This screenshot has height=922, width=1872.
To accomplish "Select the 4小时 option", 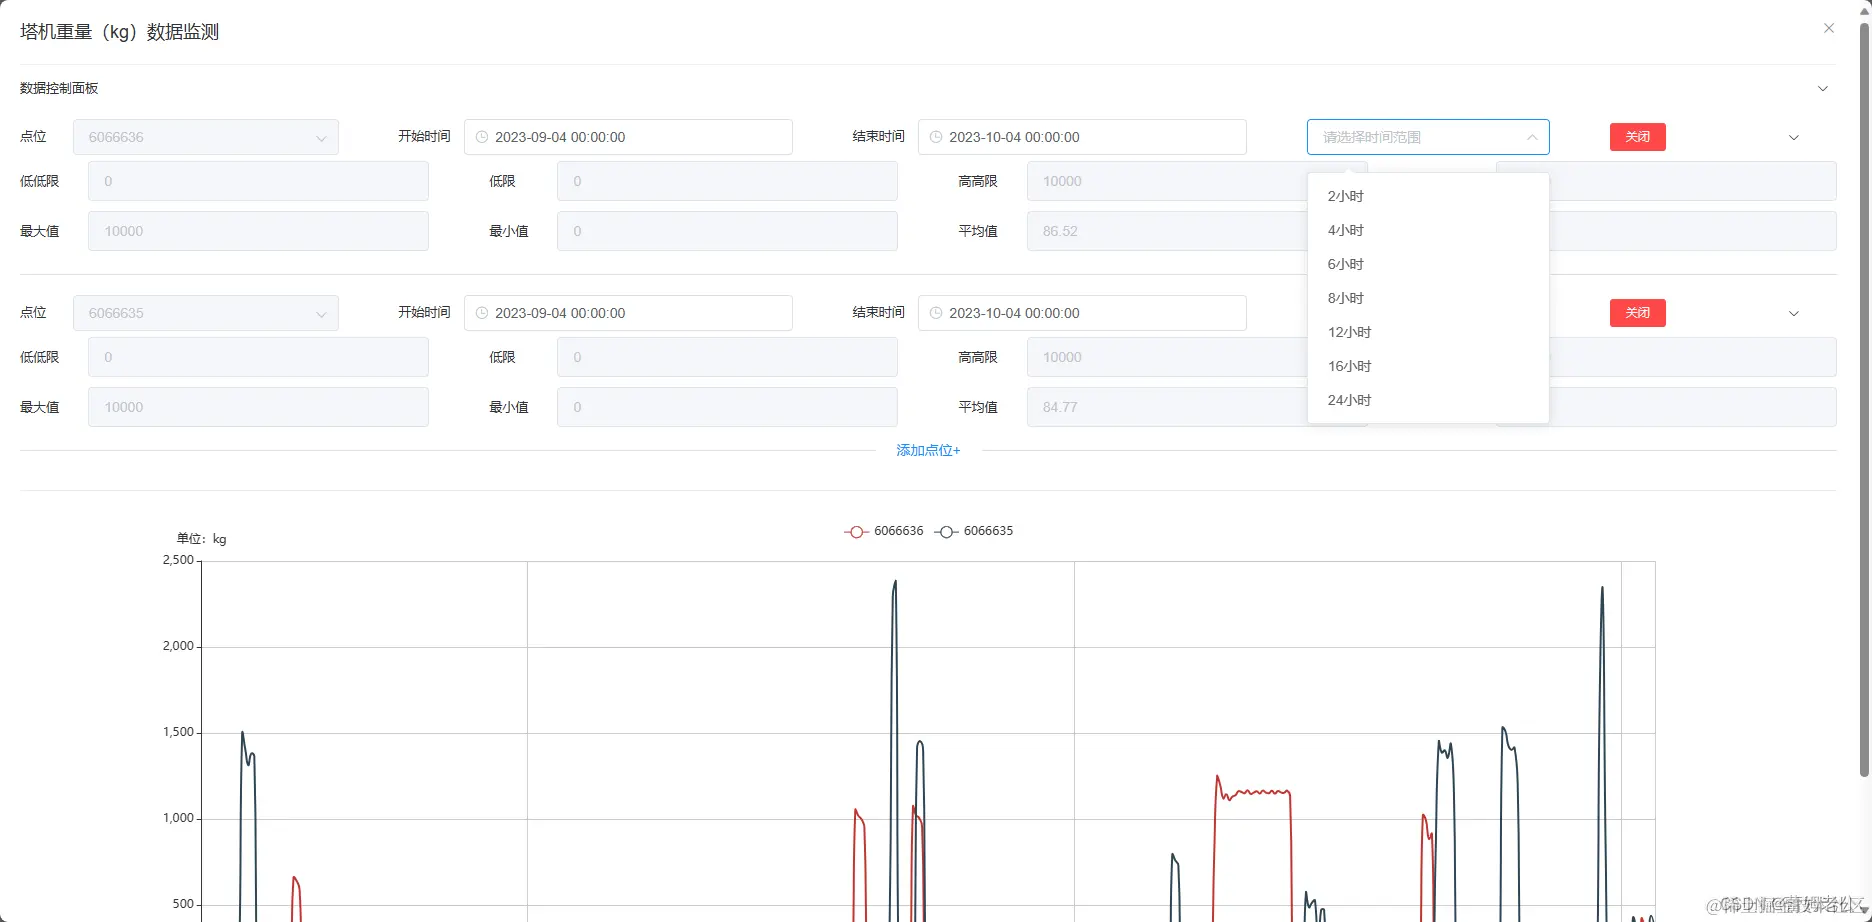I will (1428, 230).
